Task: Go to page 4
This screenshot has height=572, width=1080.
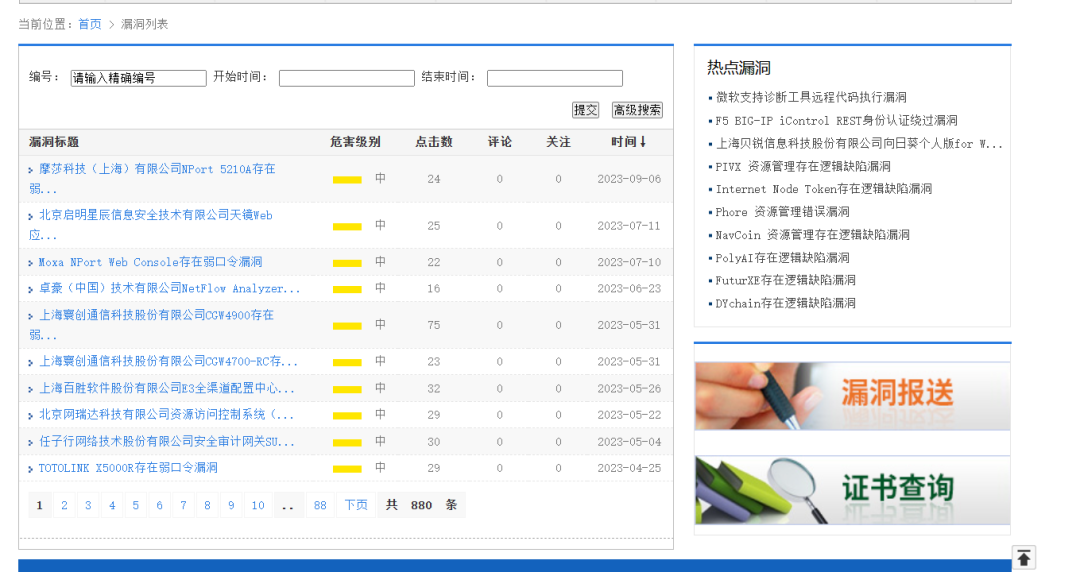Action: 112,505
